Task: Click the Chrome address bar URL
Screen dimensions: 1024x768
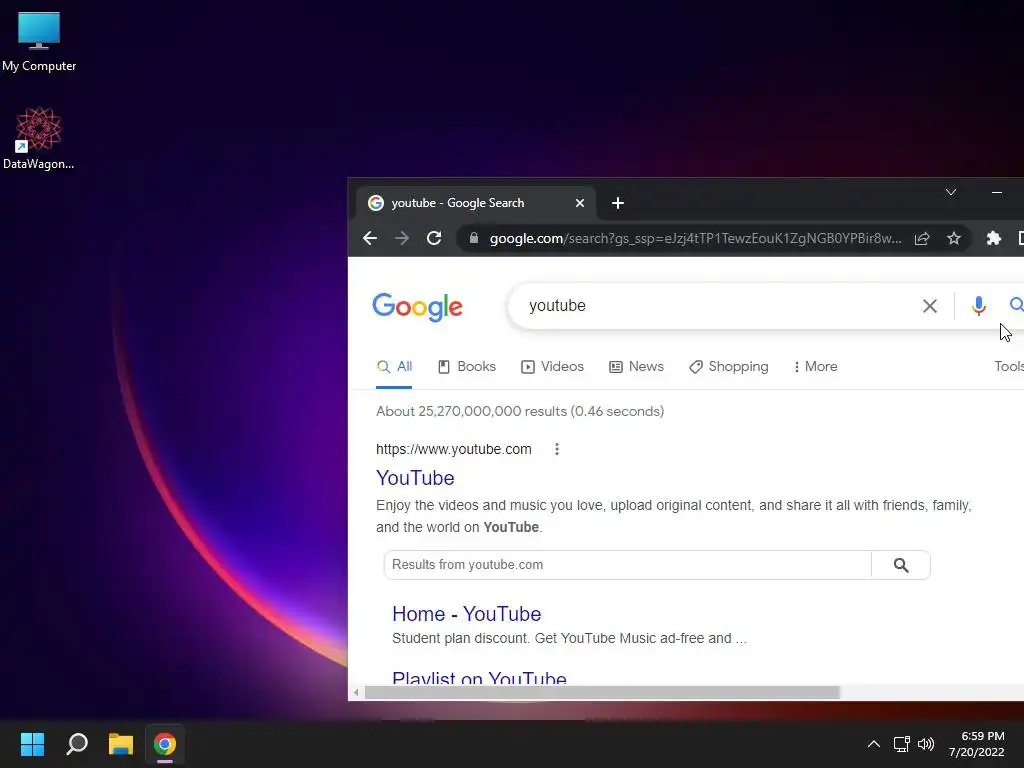Action: (696, 238)
